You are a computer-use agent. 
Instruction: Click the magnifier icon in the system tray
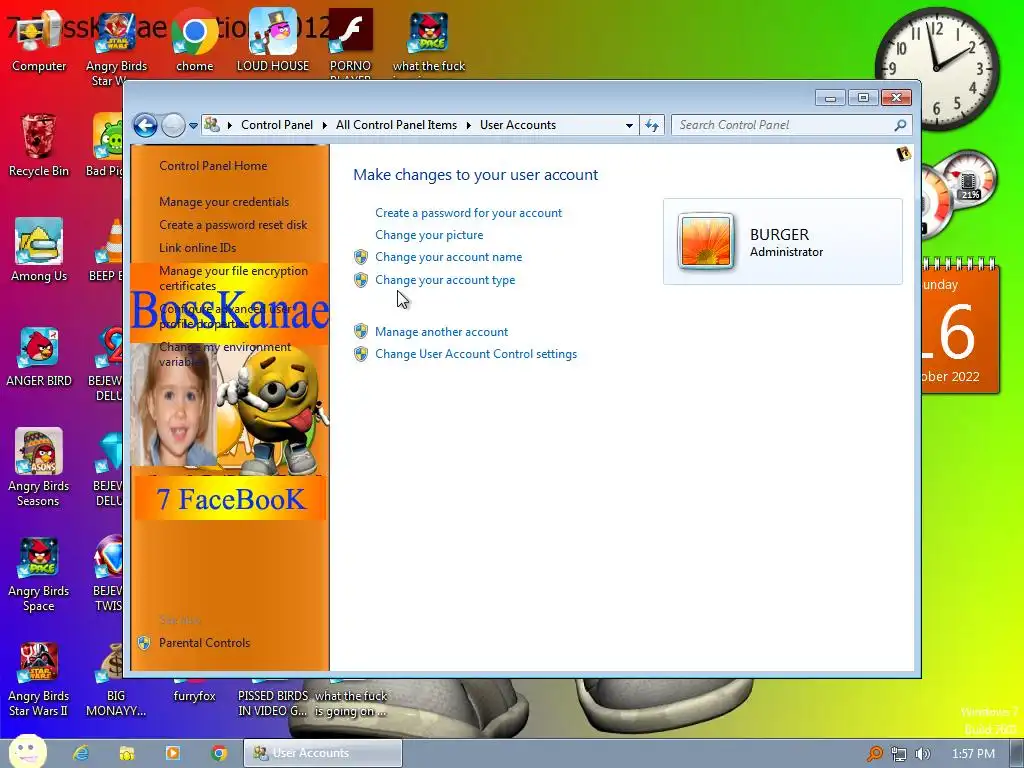874,754
